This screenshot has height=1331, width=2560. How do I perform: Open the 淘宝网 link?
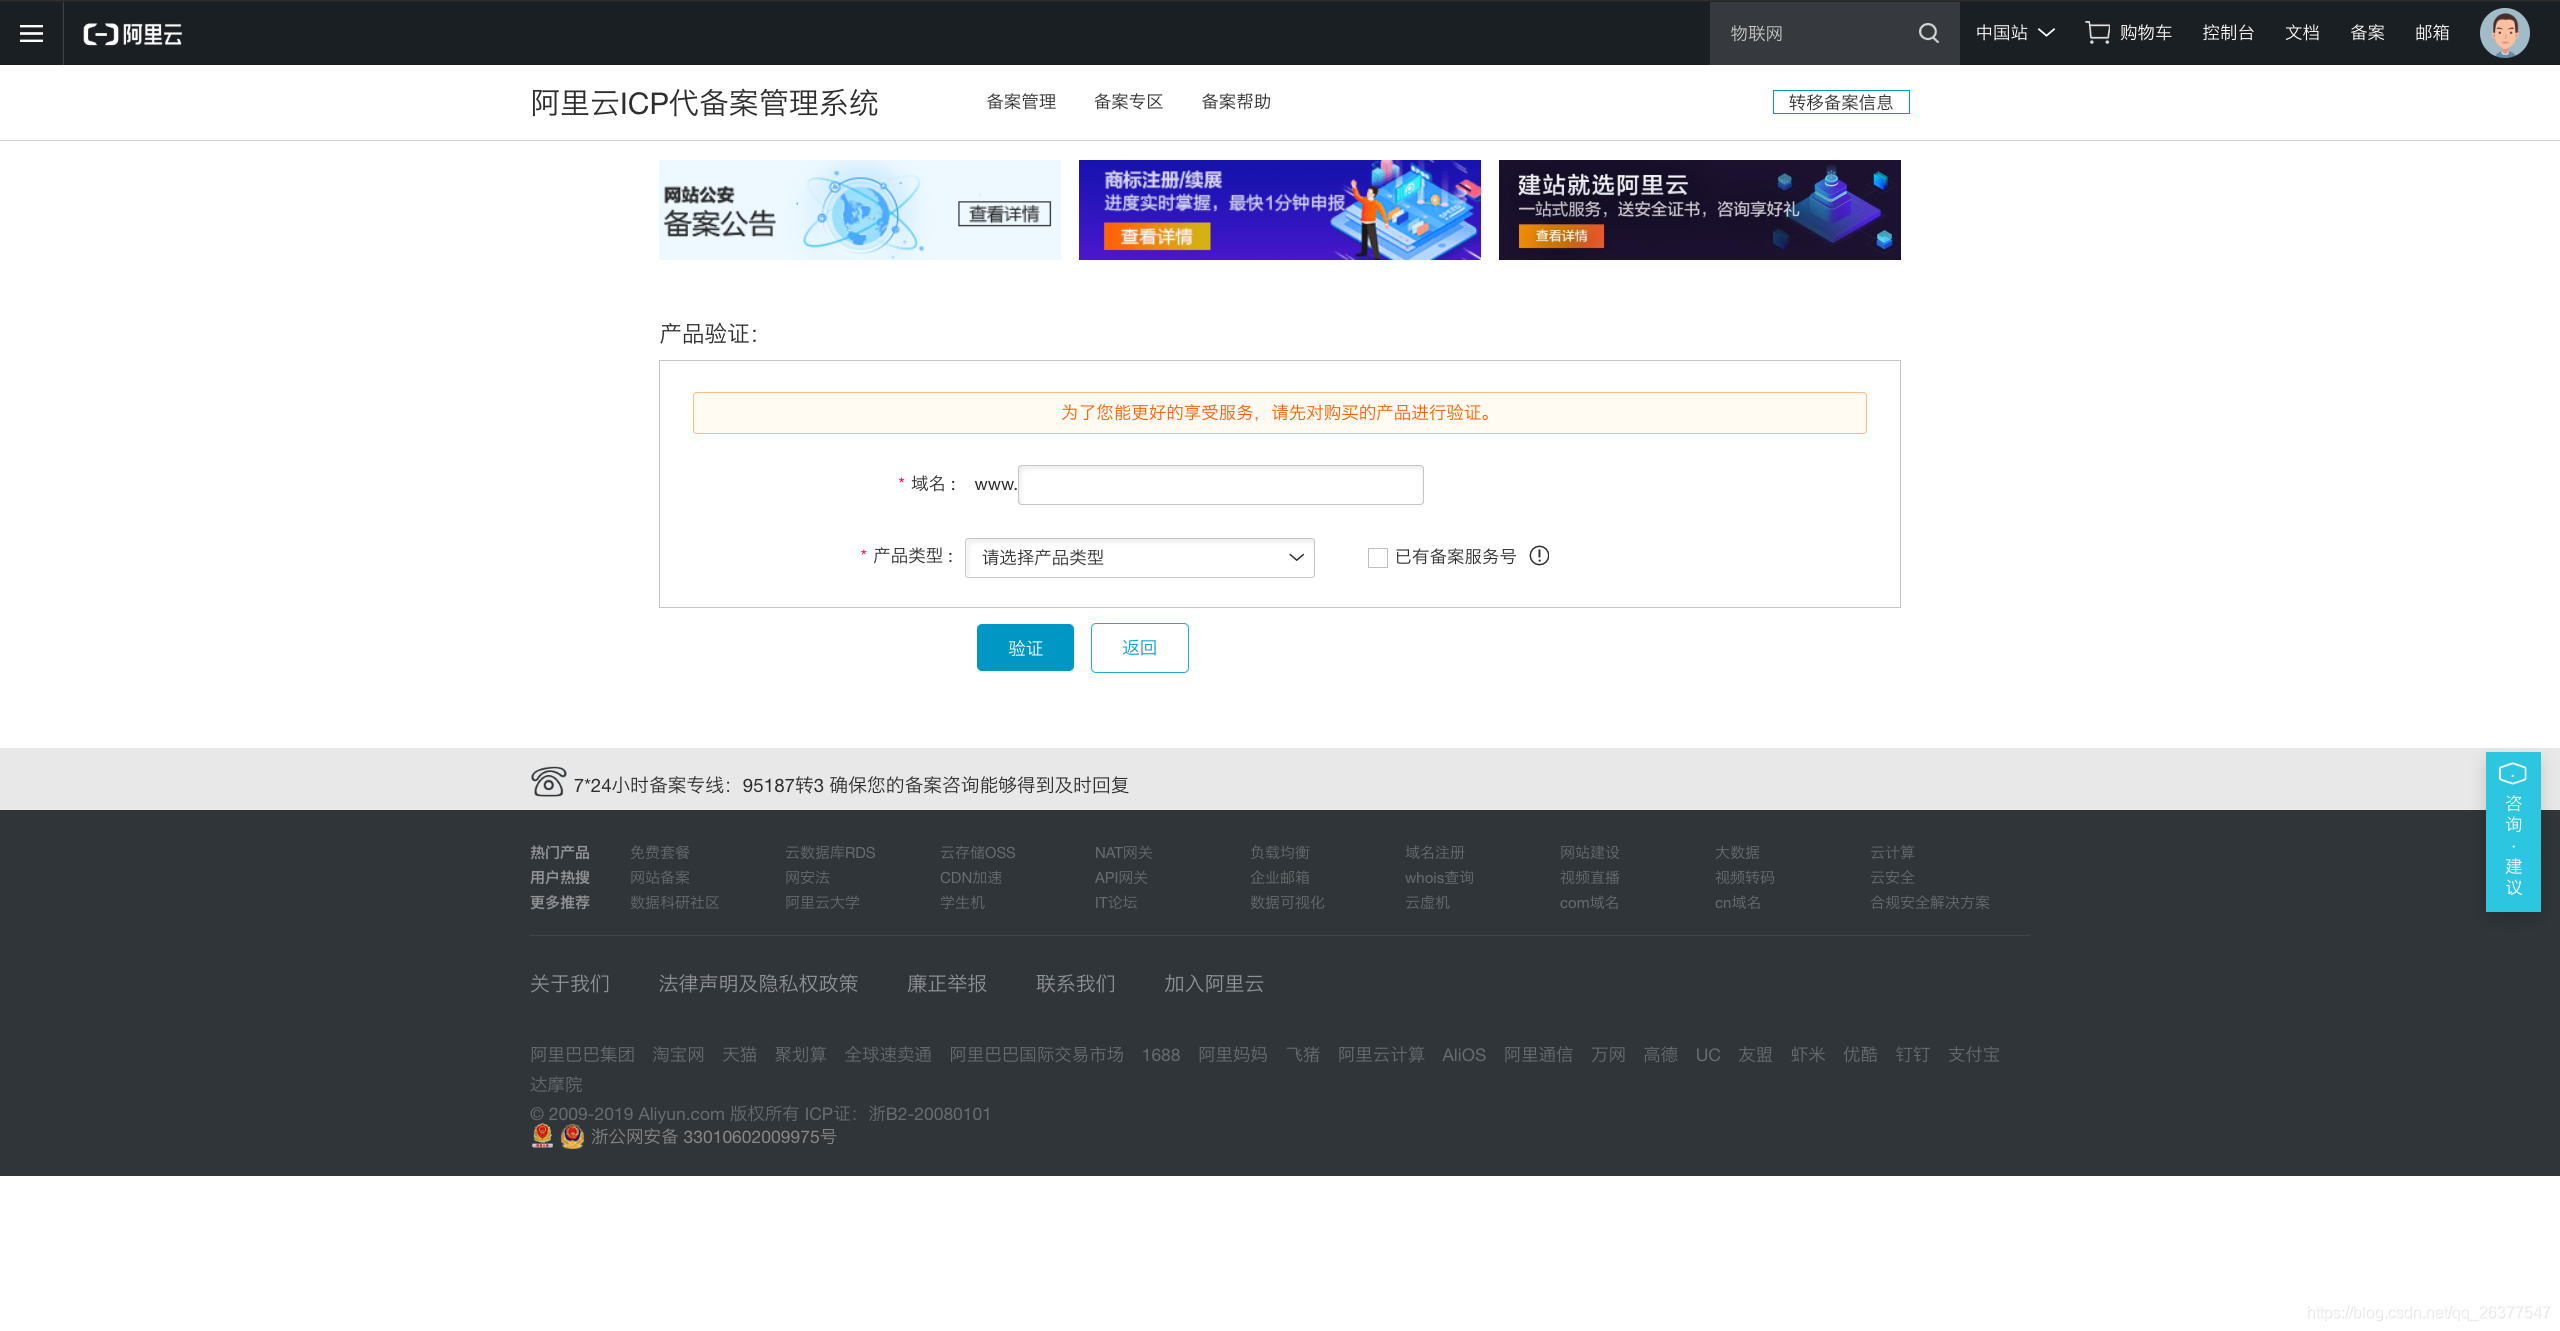point(678,1054)
